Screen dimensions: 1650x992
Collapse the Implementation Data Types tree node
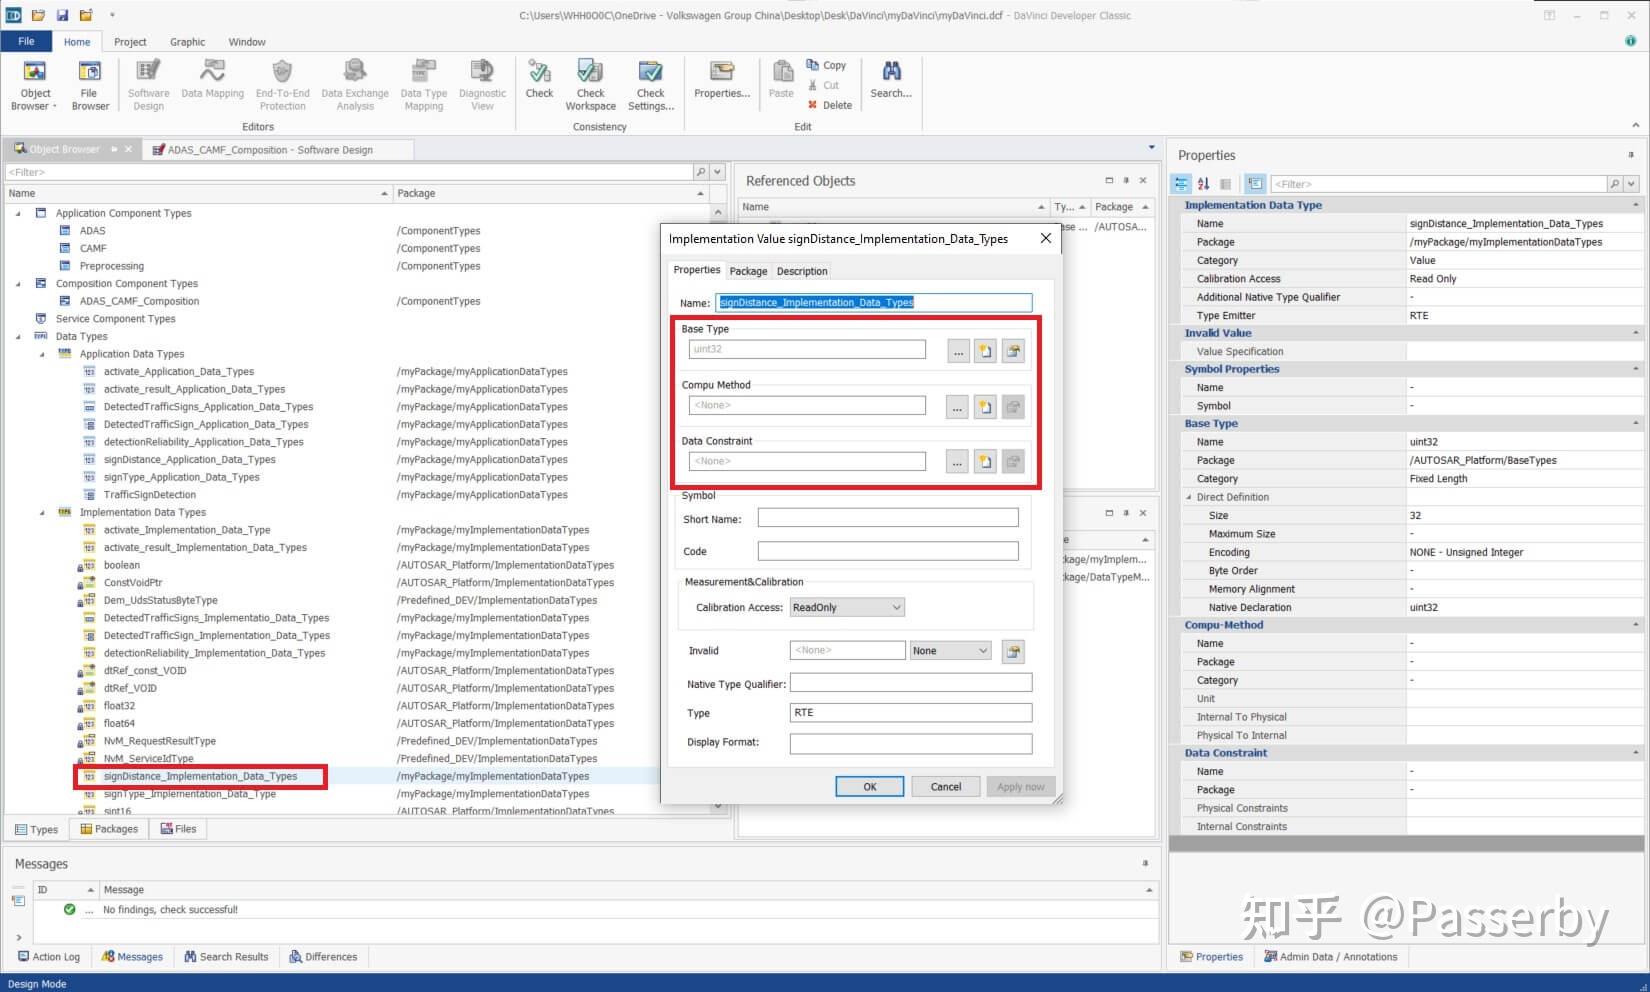(42, 513)
